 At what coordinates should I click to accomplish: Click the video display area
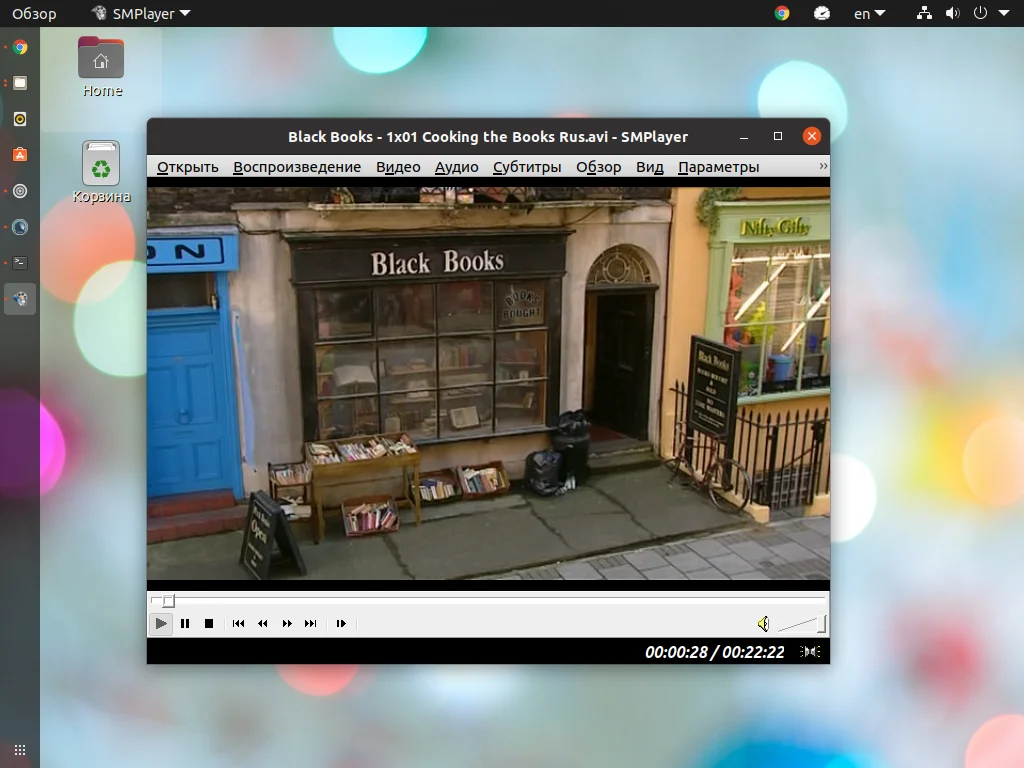(488, 383)
